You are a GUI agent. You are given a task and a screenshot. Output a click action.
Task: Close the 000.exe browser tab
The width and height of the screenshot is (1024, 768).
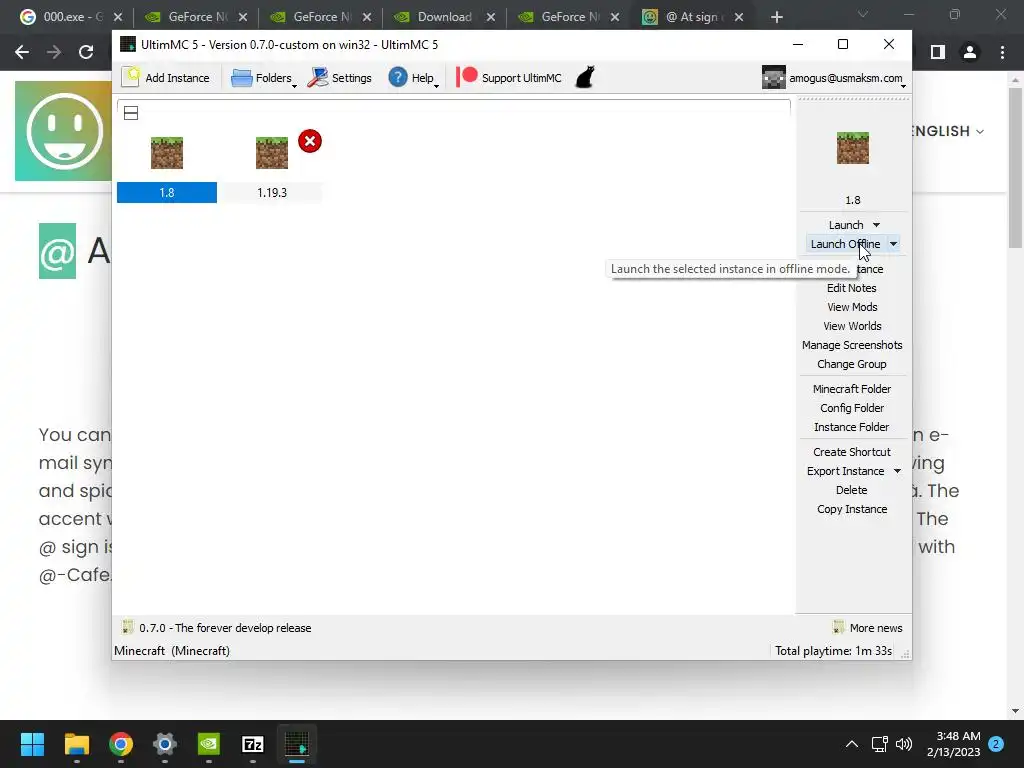pyautogui.click(x=118, y=17)
